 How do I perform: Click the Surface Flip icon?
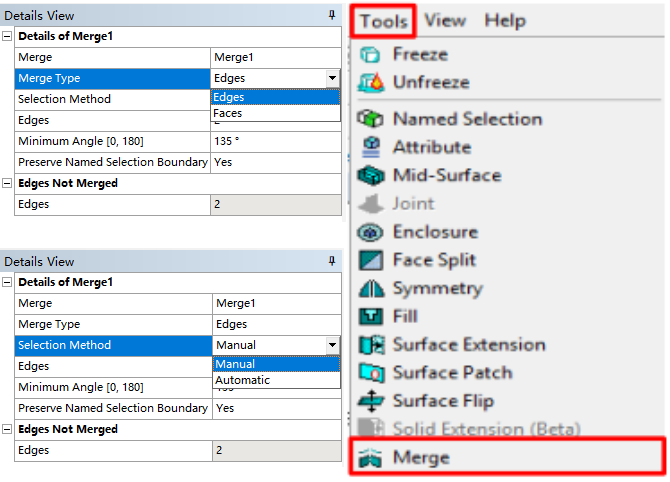371,401
